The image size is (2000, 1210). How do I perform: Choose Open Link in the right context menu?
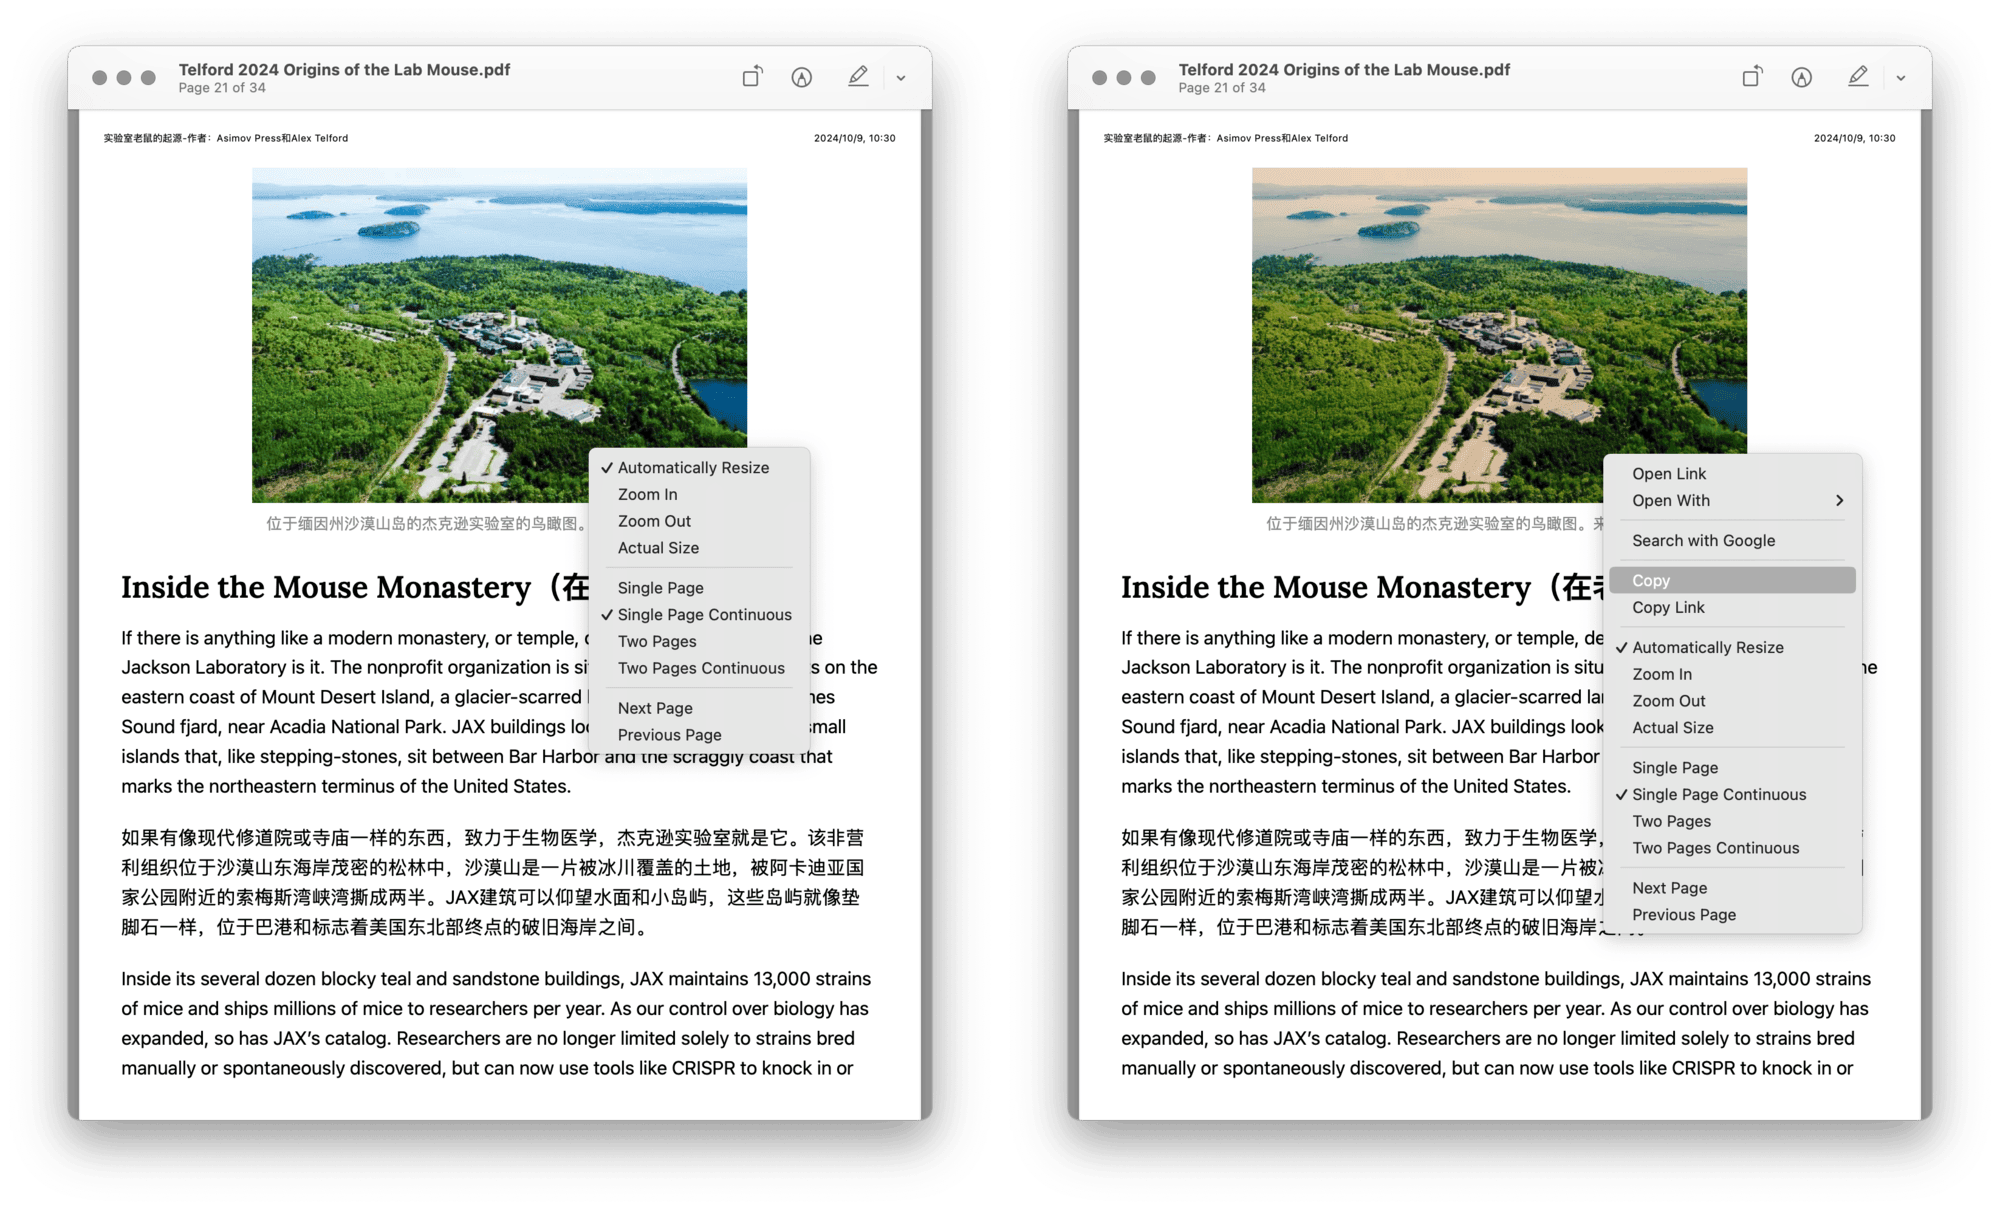(1732, 474)
